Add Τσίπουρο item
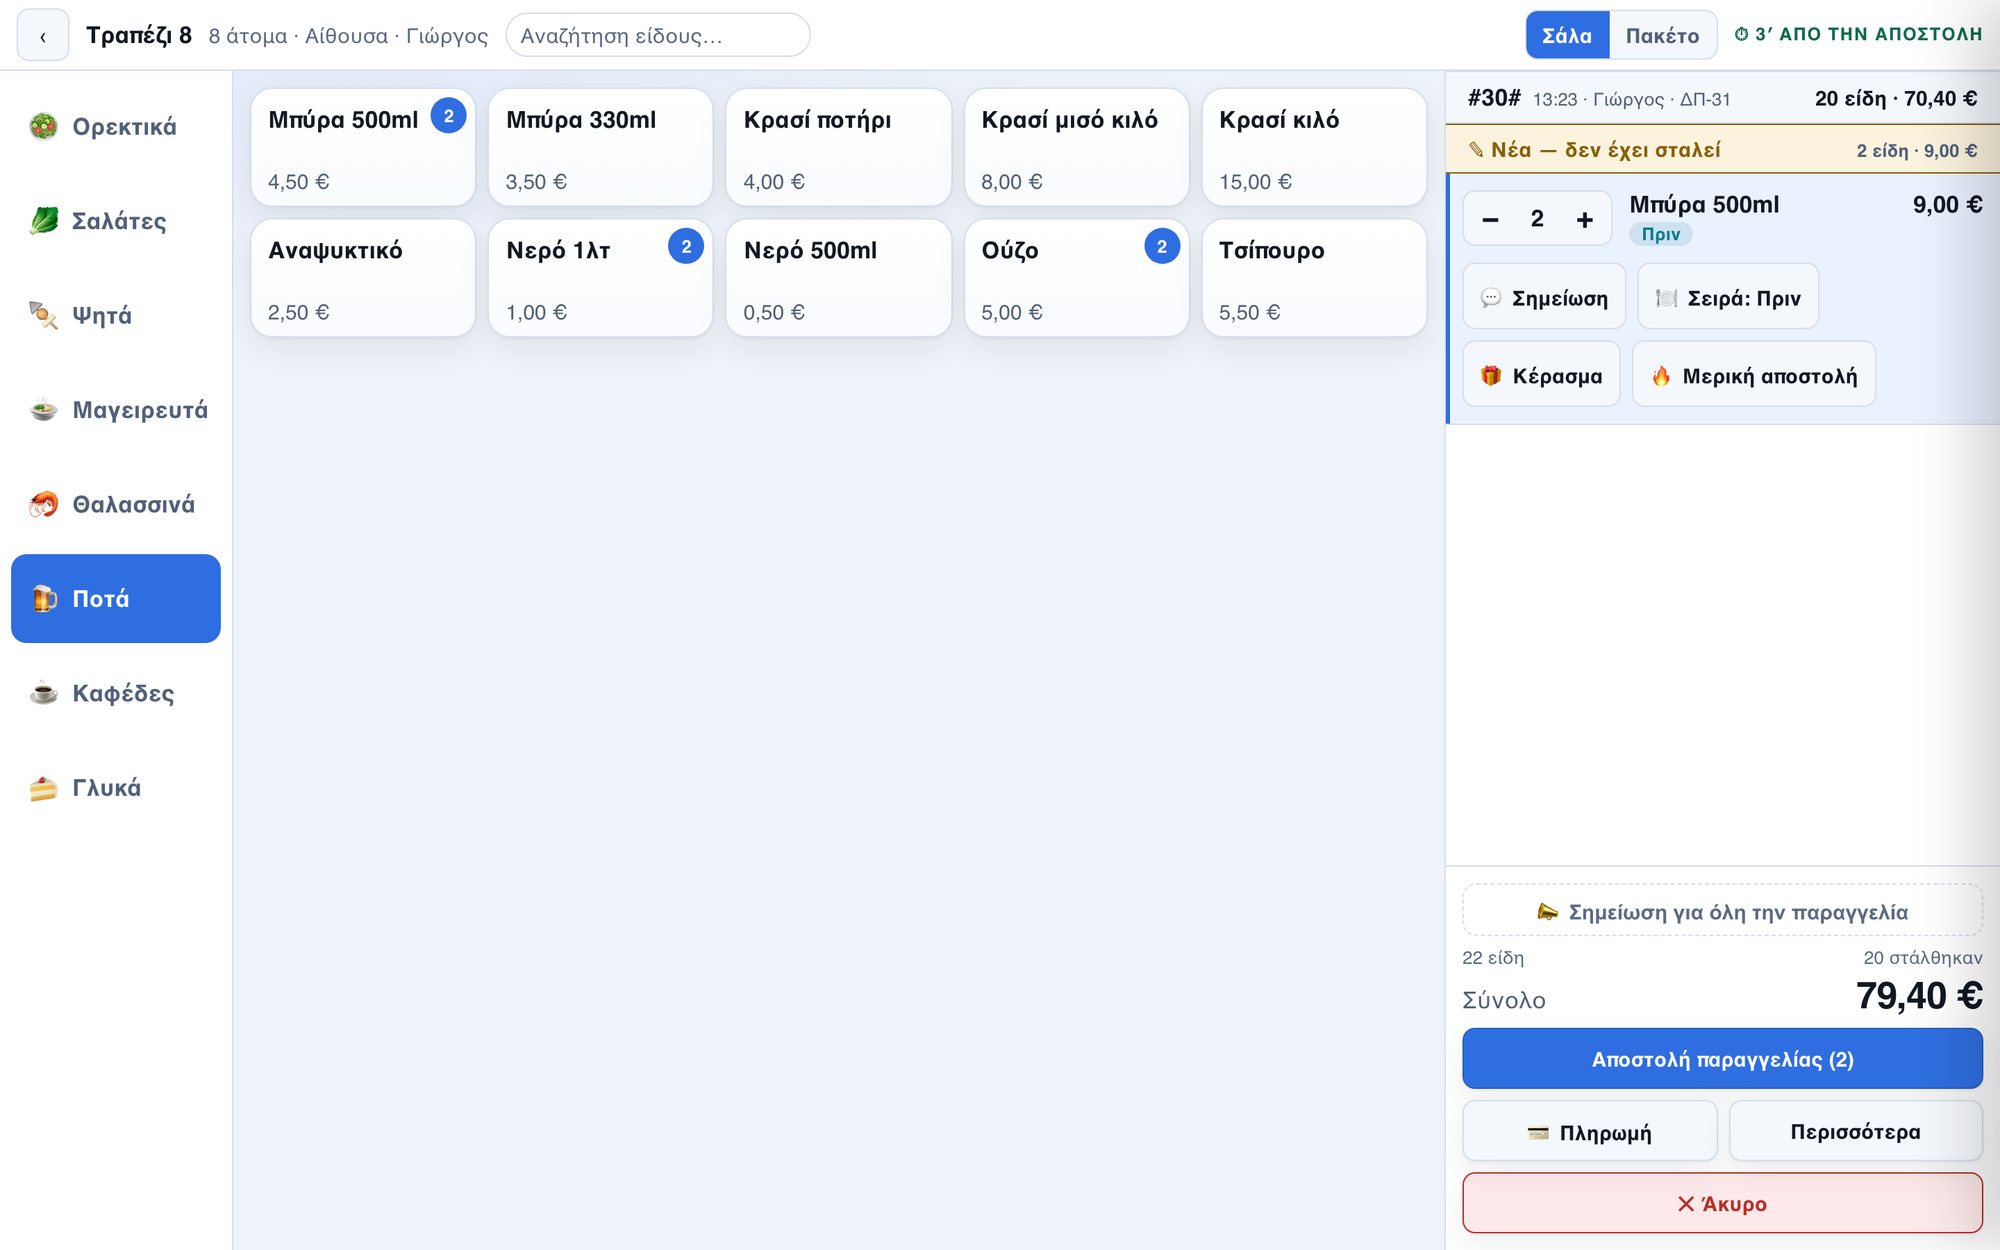2000x1250 pixels. 1314,278
